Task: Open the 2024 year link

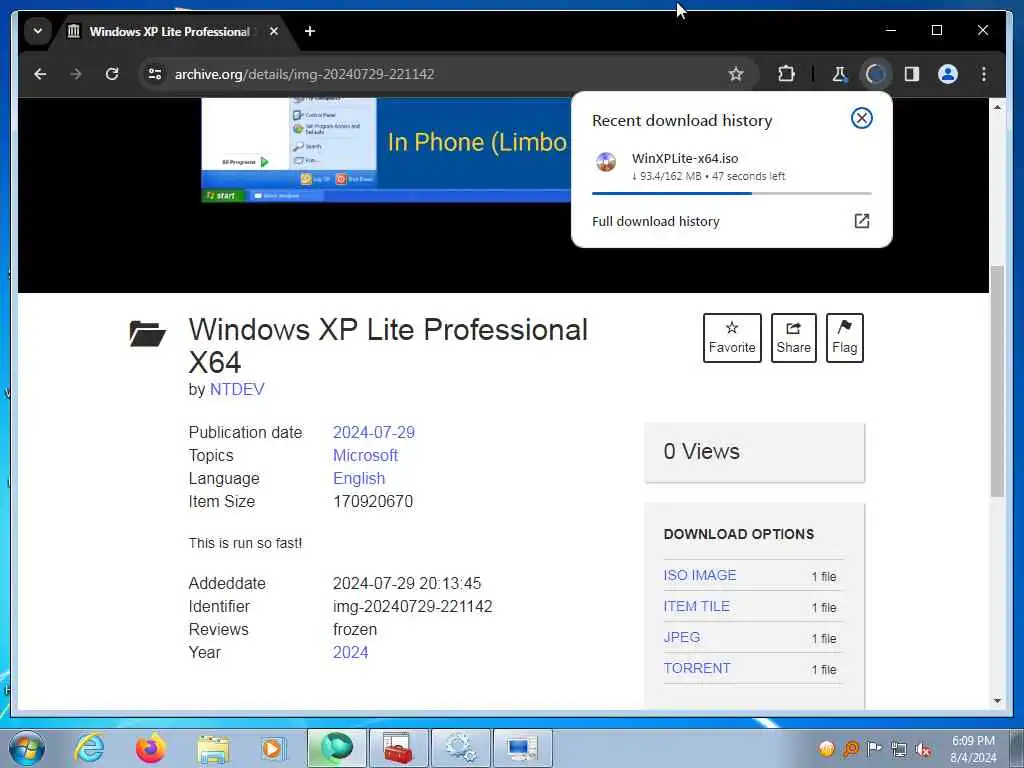Action: 350,652
